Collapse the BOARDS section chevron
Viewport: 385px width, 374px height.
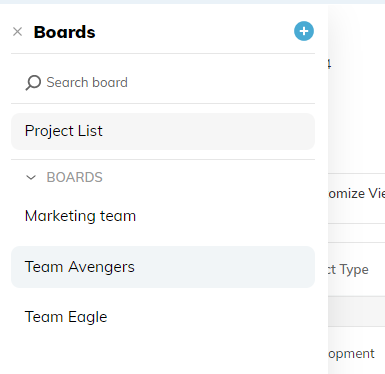click(x=31, y=177)
